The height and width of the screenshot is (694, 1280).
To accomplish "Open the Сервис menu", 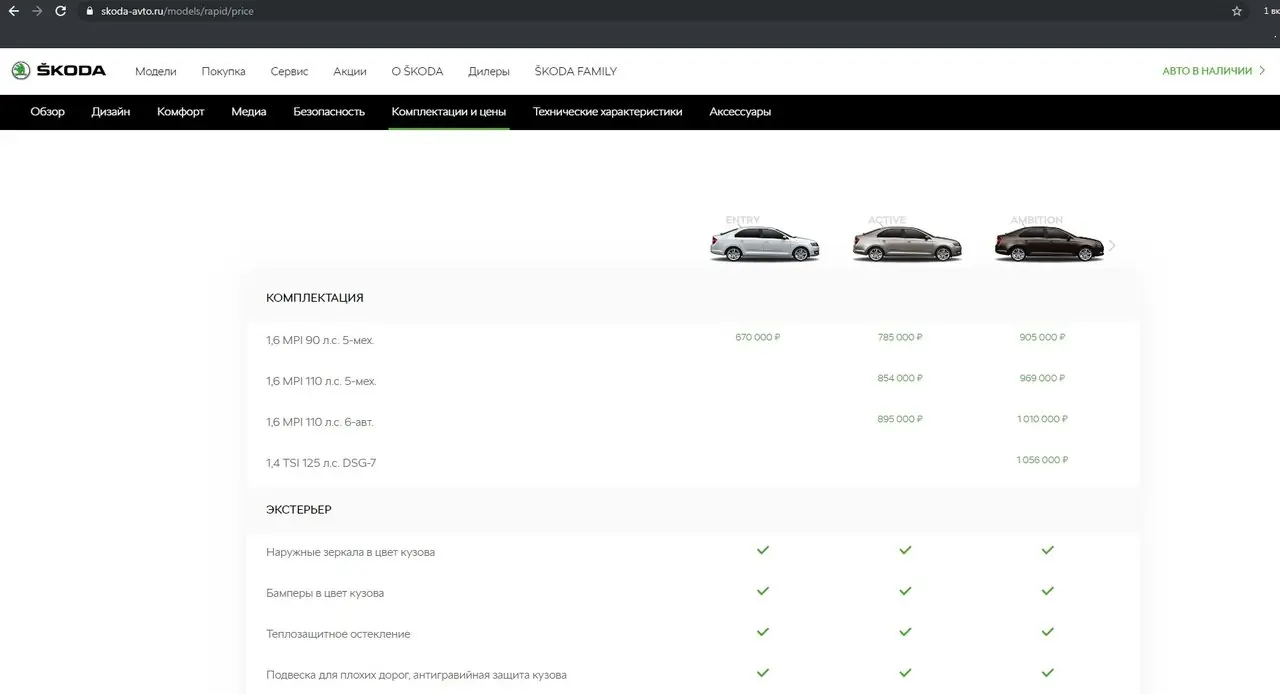I will coord(289,72).
